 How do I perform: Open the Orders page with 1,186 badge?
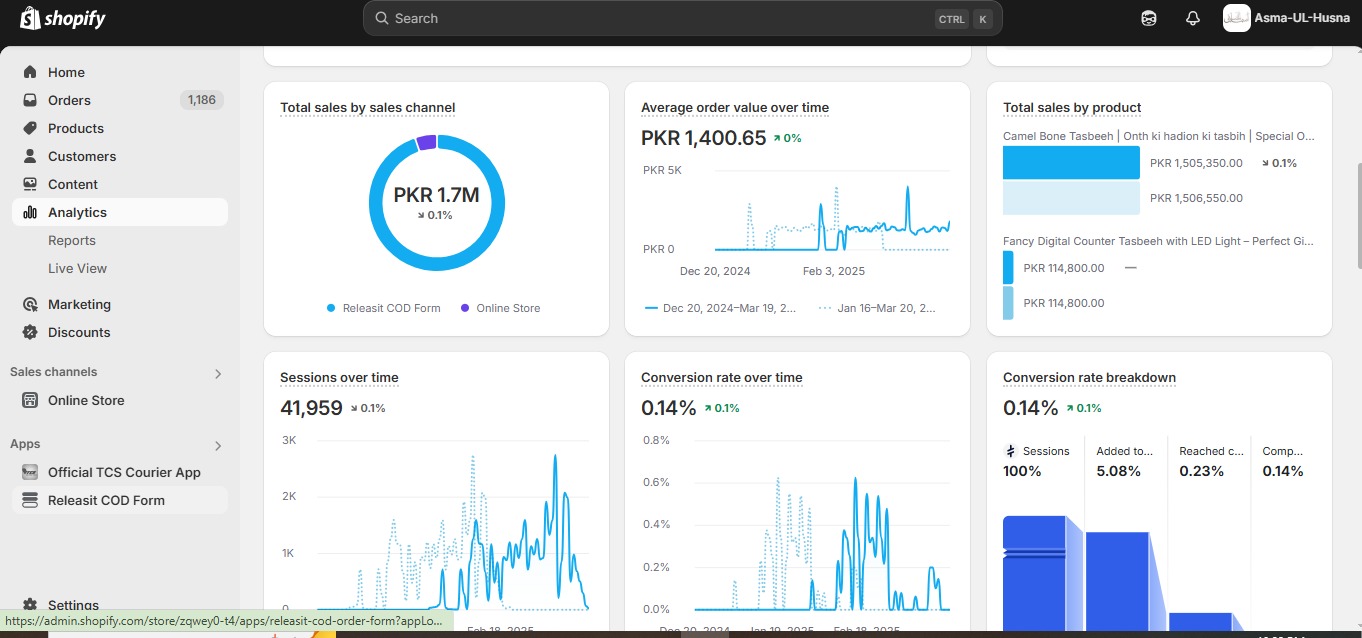tap(70, 100)
